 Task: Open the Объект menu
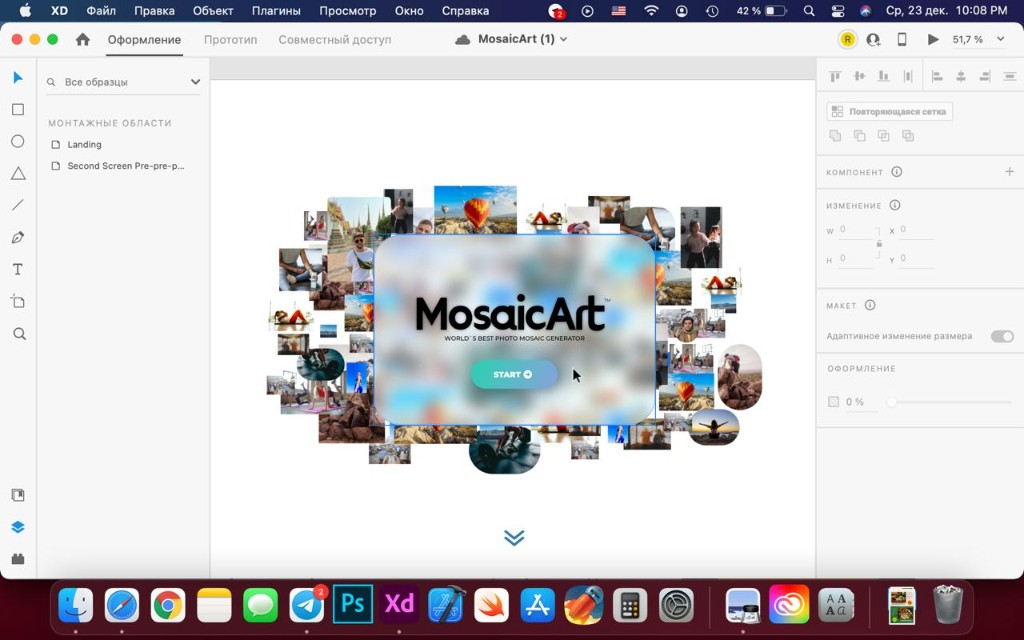(213, 10)
